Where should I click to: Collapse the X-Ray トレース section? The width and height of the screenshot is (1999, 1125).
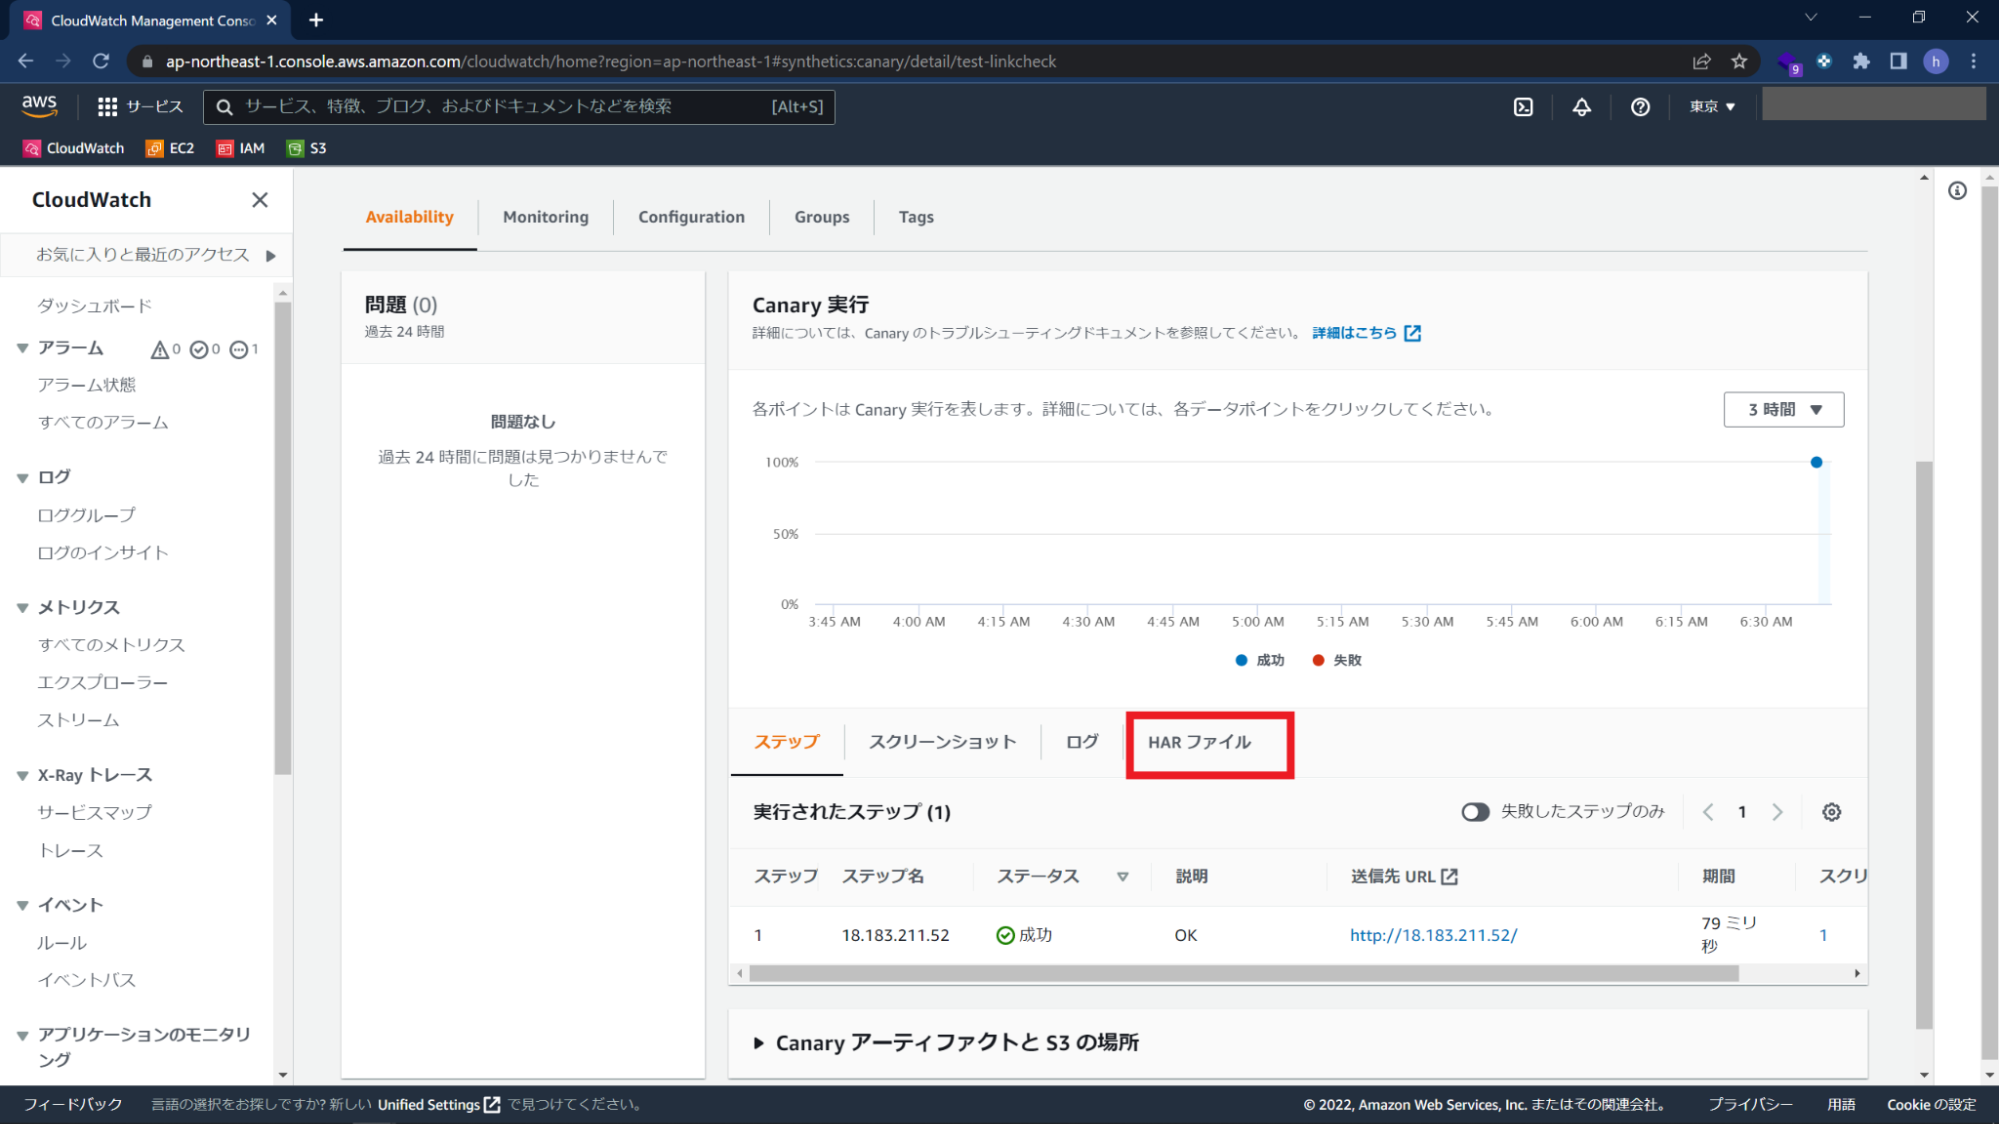click(x=22, y=776)
